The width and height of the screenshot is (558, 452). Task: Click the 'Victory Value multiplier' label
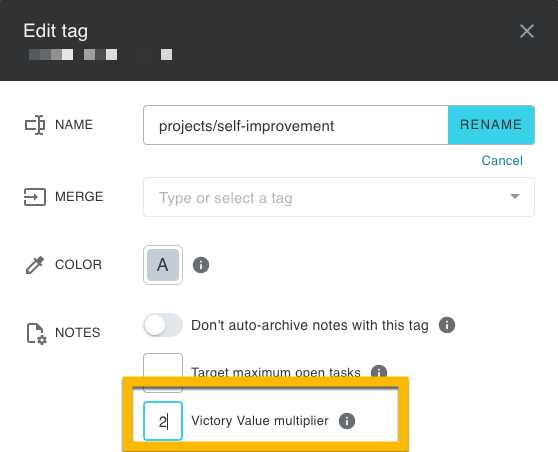[260, 421]
